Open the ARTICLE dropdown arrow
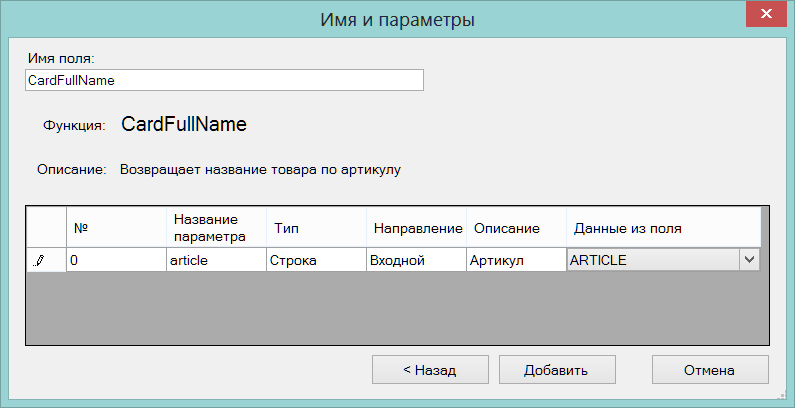The image size is (795, 408). coord(750,260)
